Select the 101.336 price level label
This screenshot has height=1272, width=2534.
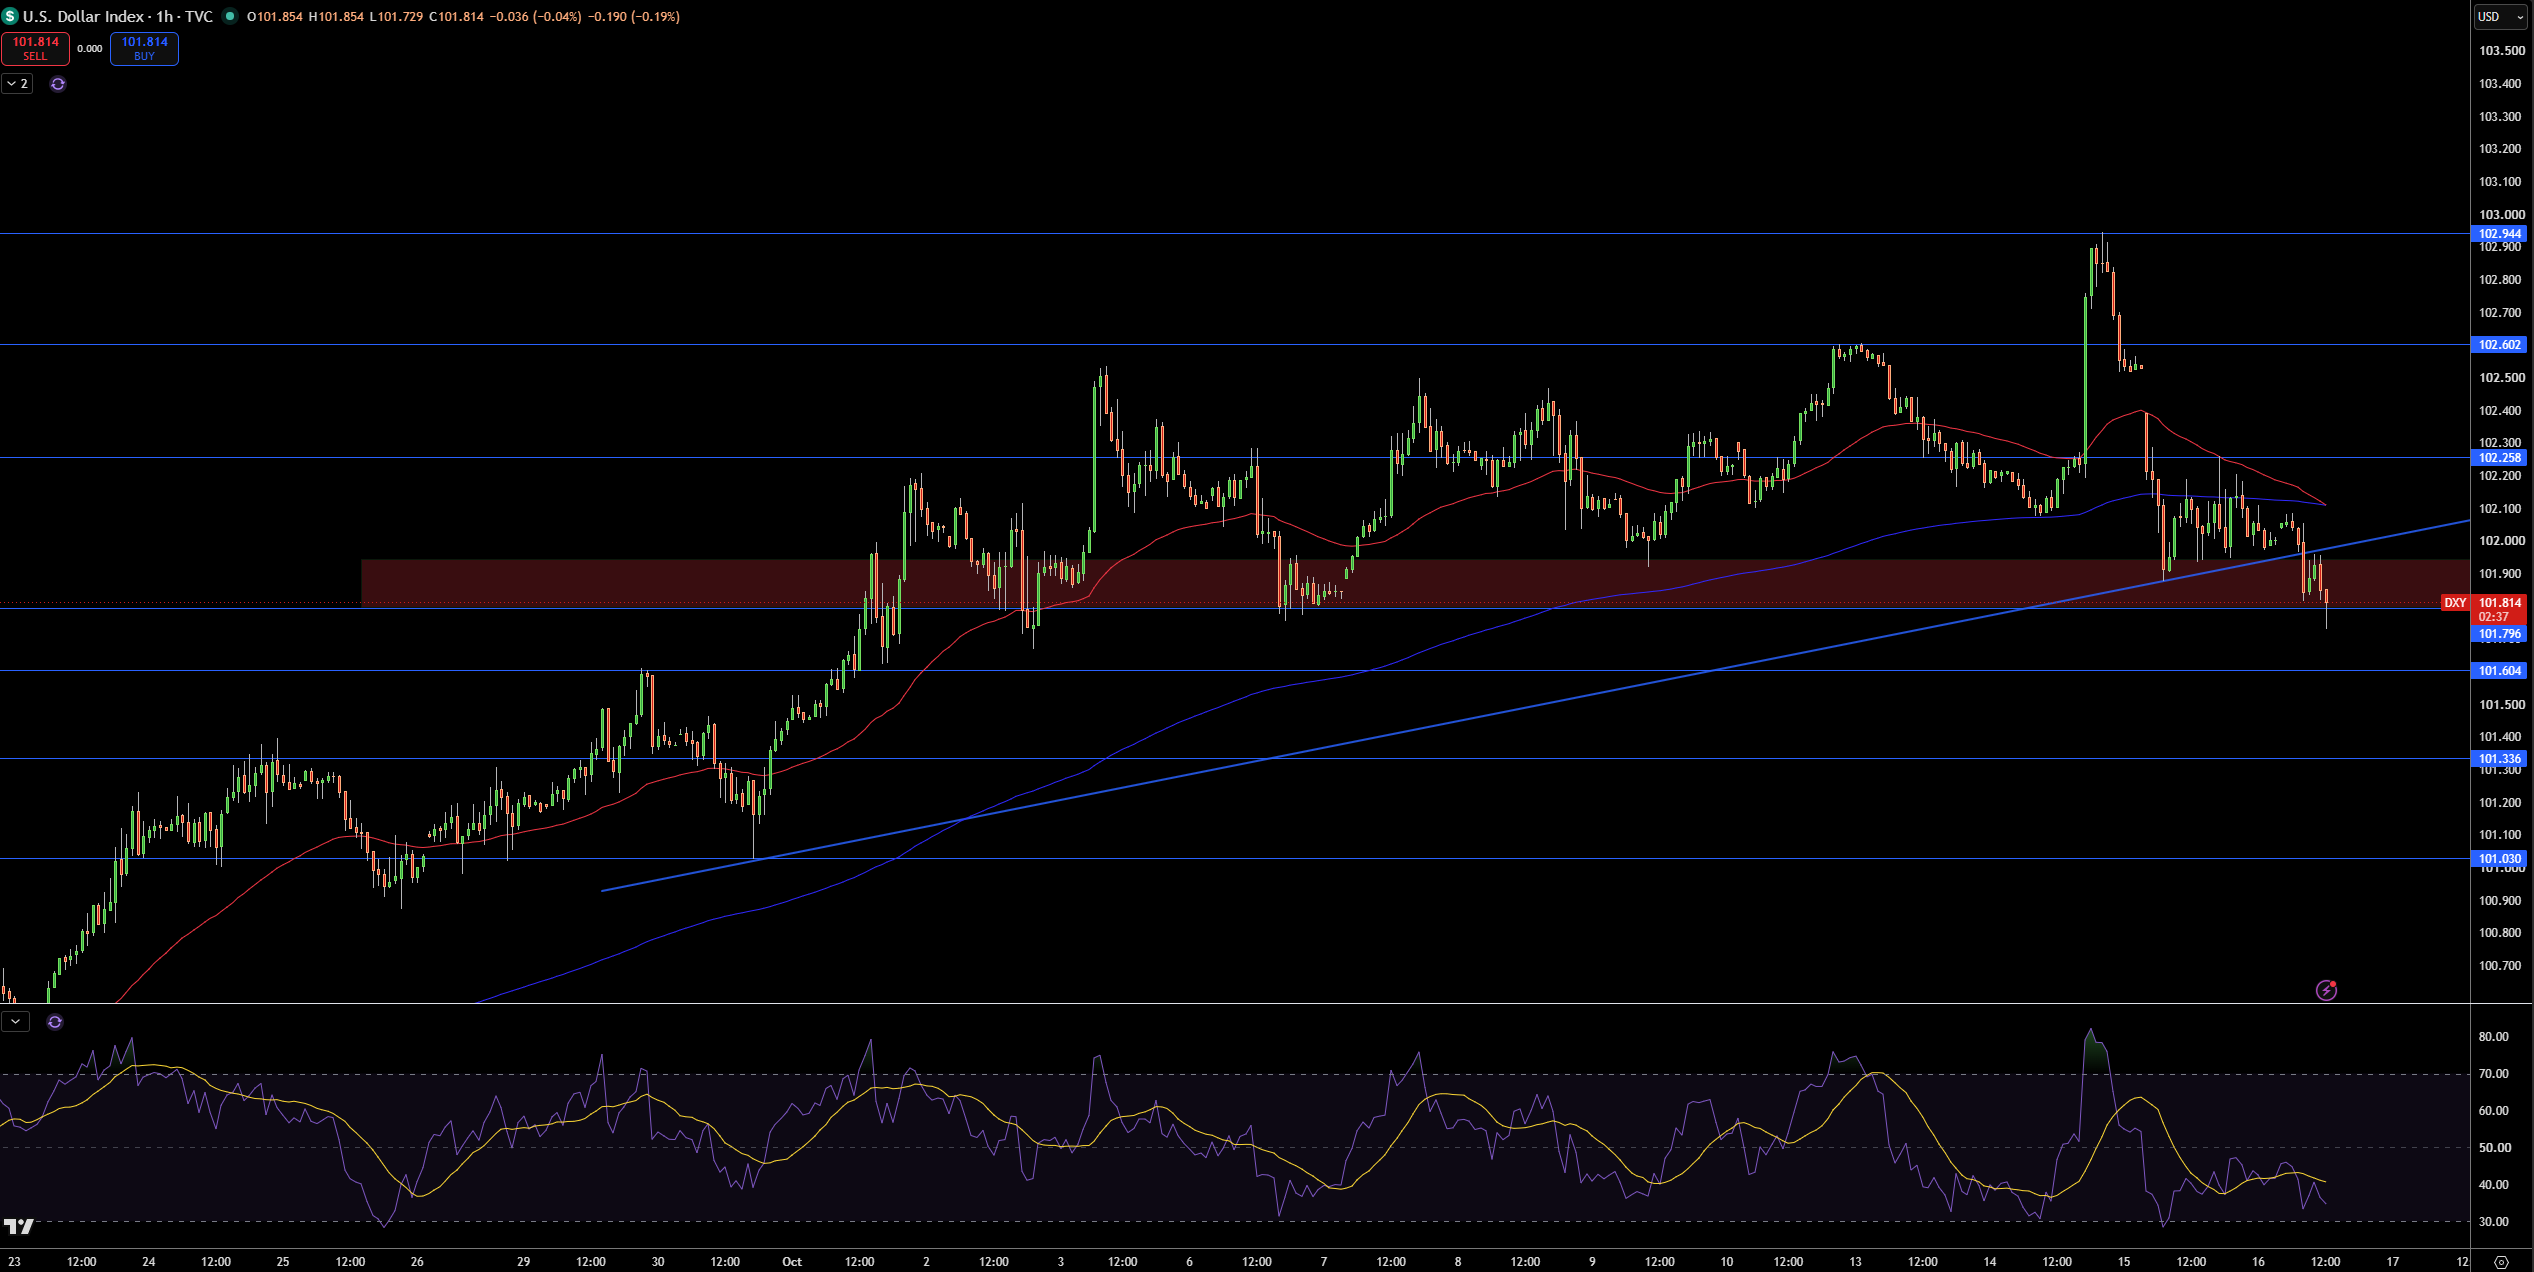tap(2500, 759)
